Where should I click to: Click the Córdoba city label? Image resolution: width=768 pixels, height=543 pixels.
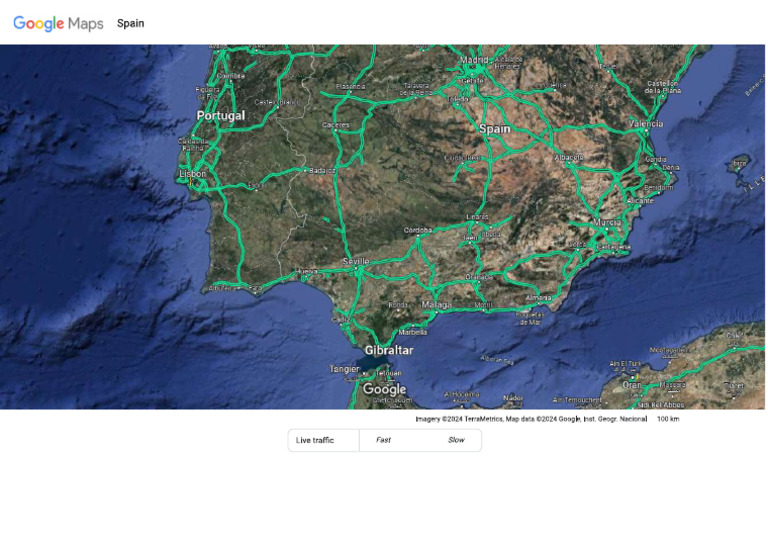click(x=418, y=230)
